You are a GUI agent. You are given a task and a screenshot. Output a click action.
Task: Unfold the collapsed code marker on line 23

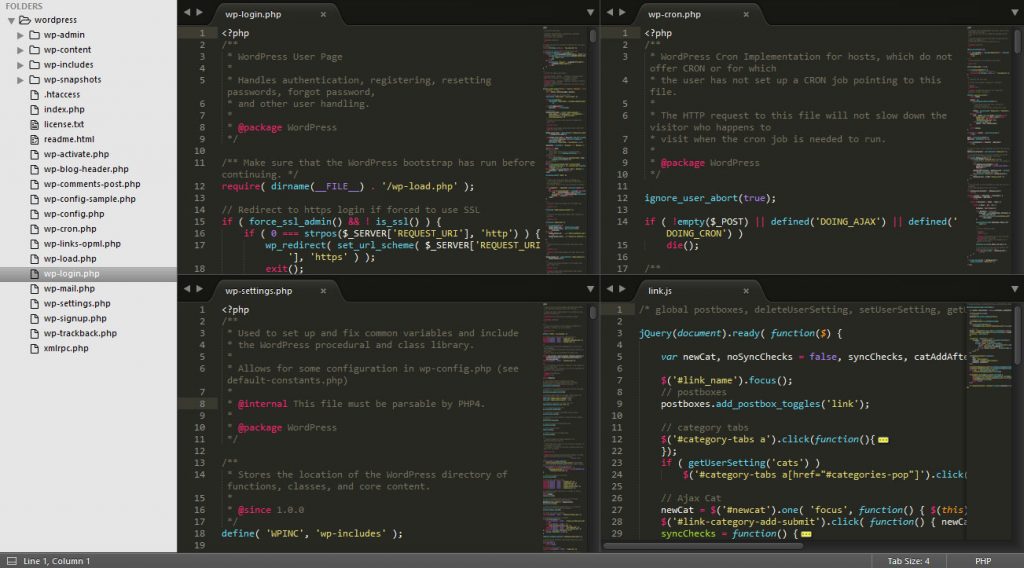coord(883,440)
